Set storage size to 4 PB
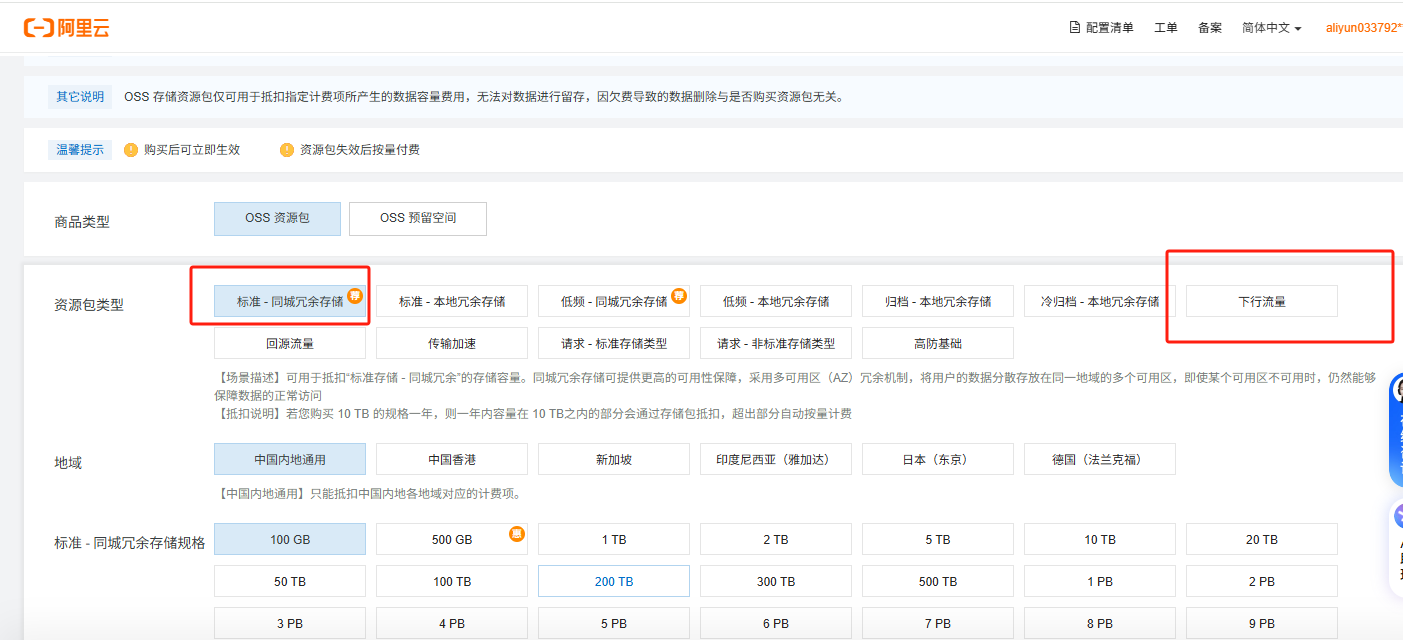Viewport: 1403px width, 640px height. 452,623
